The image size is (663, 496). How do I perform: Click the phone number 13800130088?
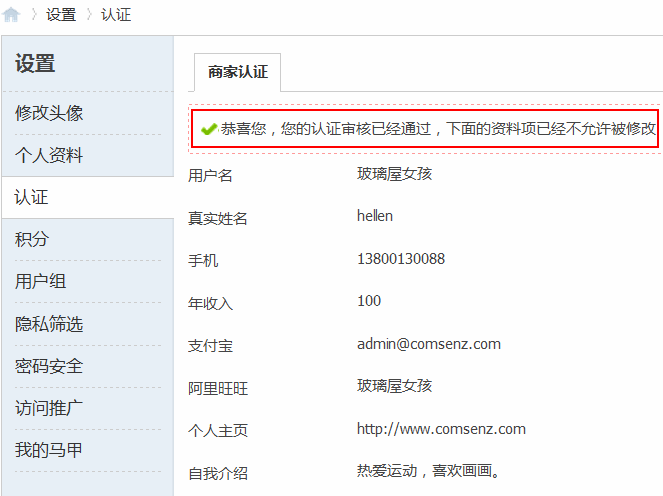[400, 259]
